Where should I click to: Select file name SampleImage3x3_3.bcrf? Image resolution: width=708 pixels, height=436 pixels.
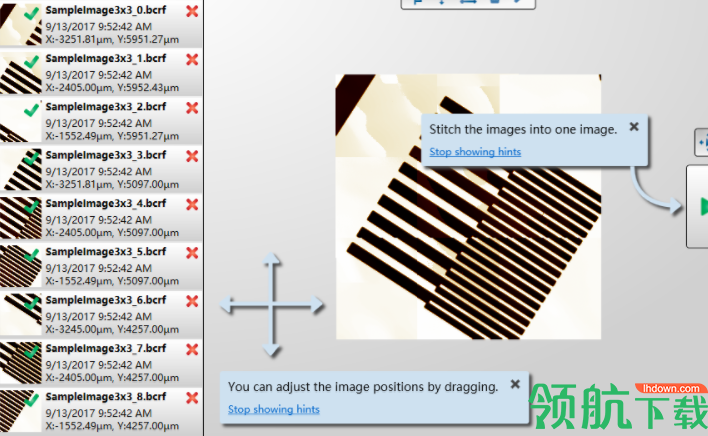pos(106,155)
